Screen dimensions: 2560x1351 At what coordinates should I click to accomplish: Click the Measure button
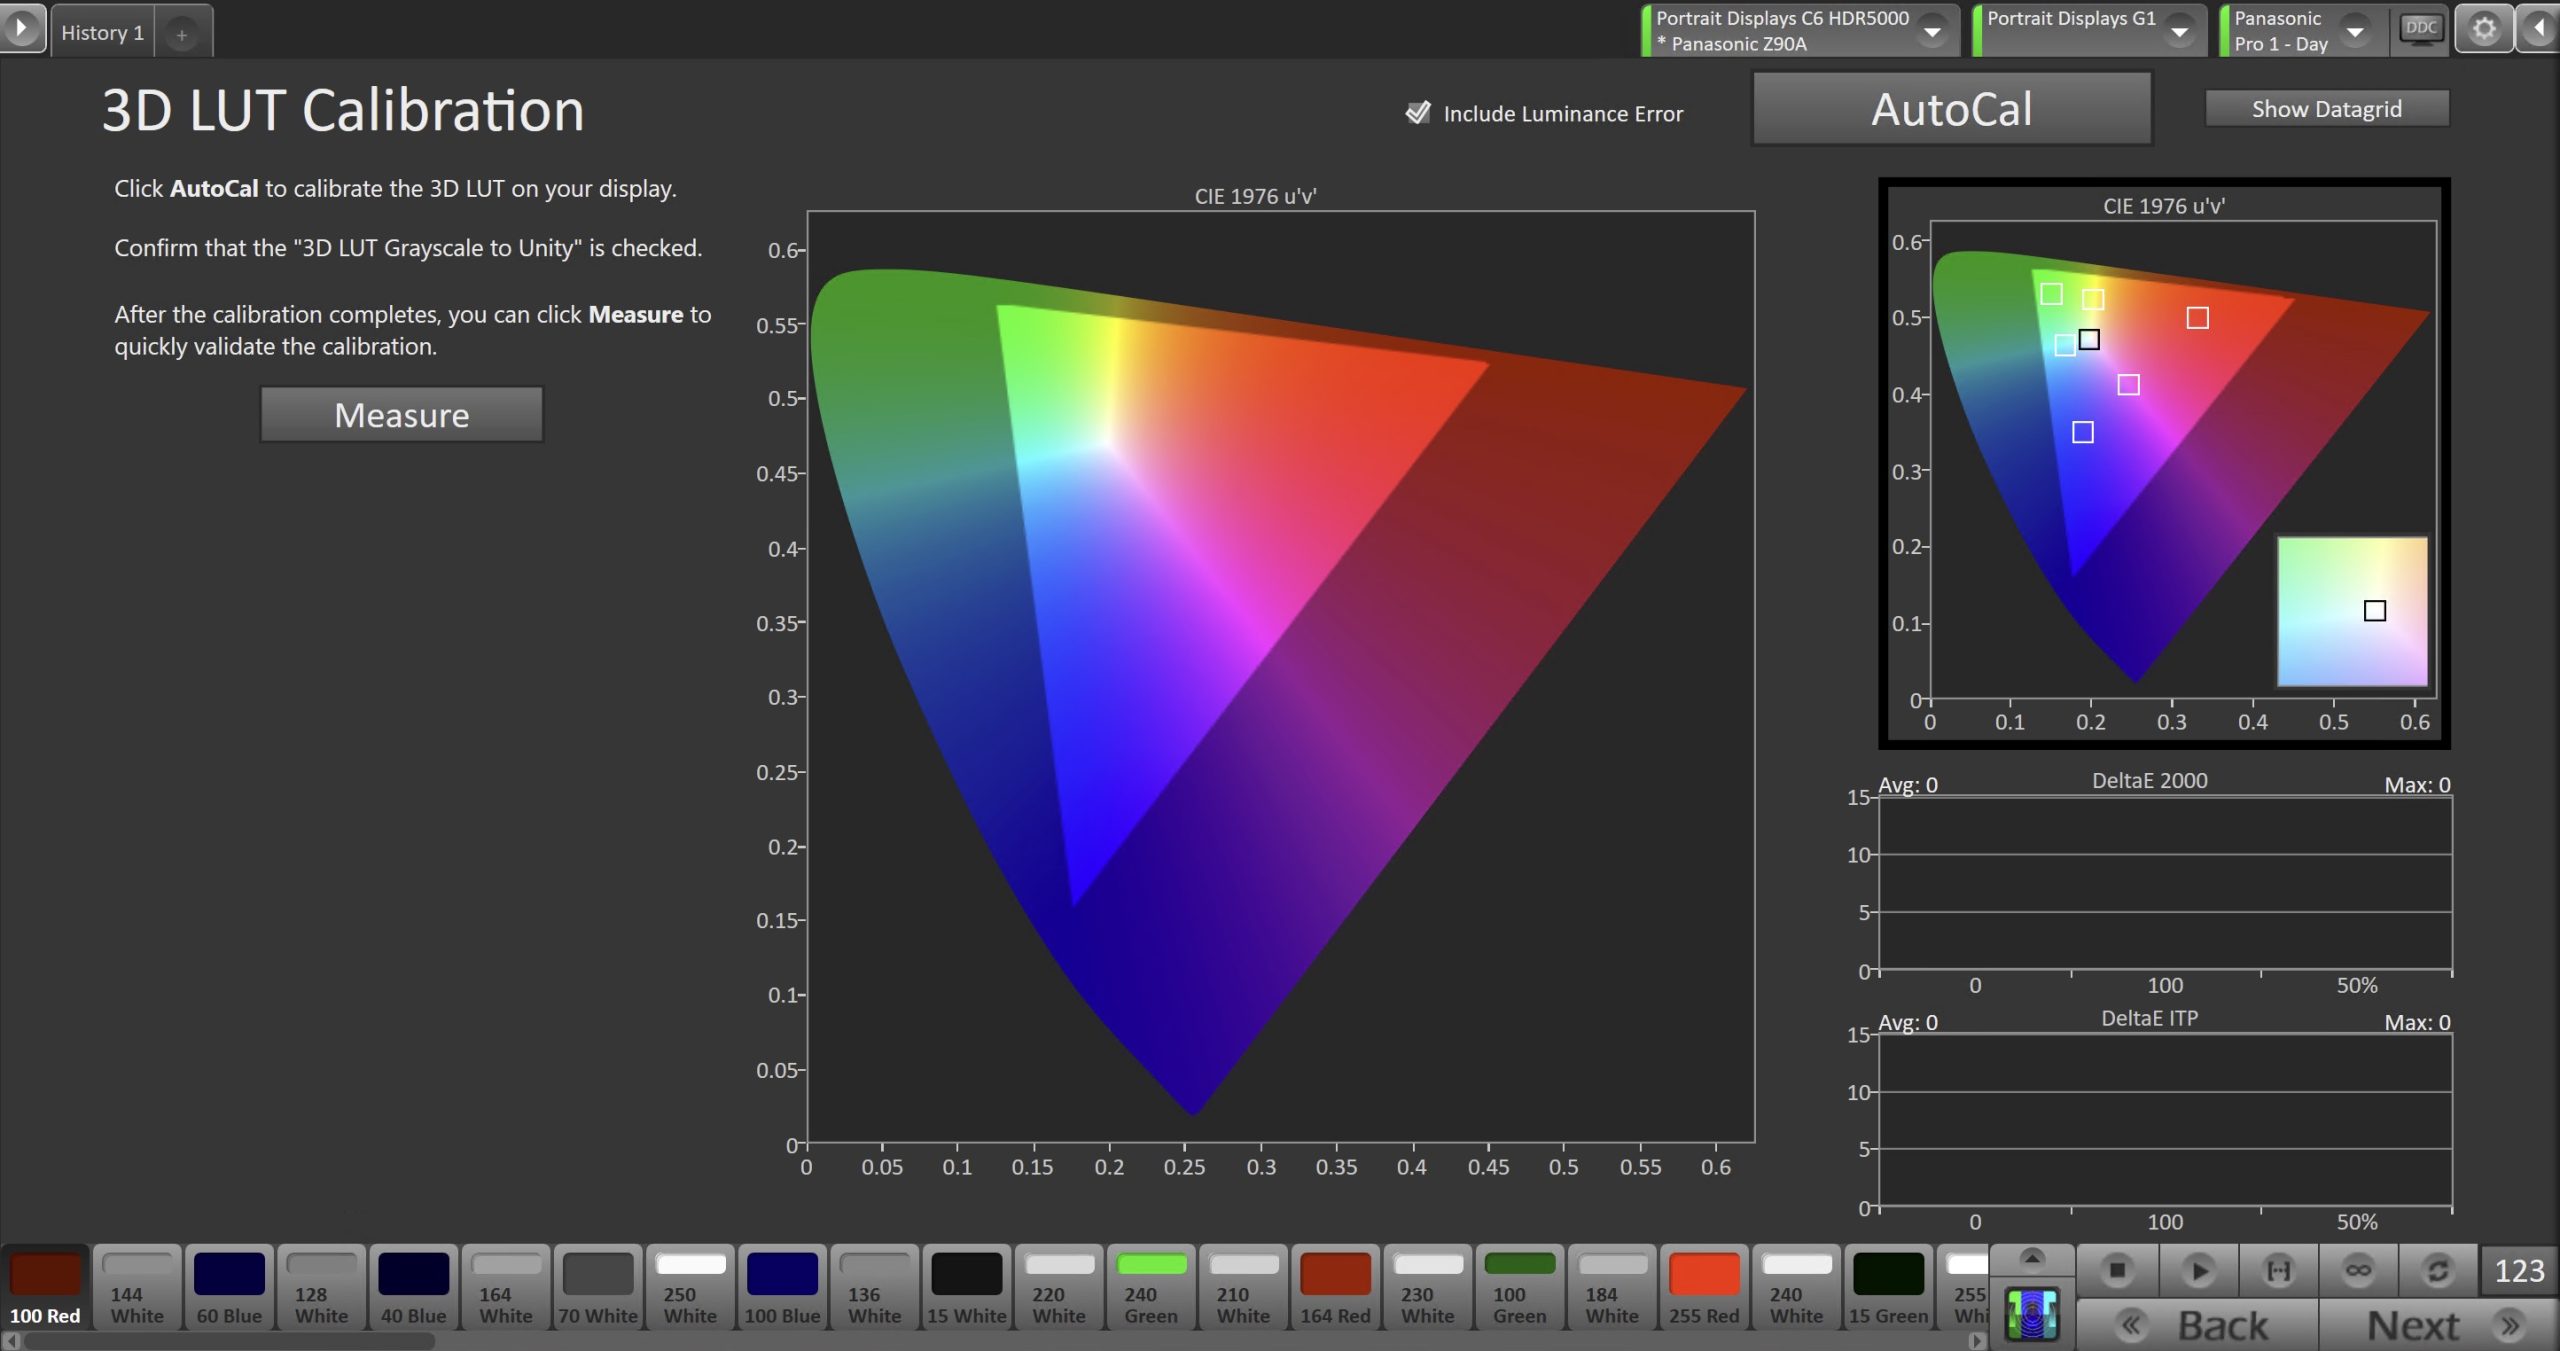click(x=401, y=415)
